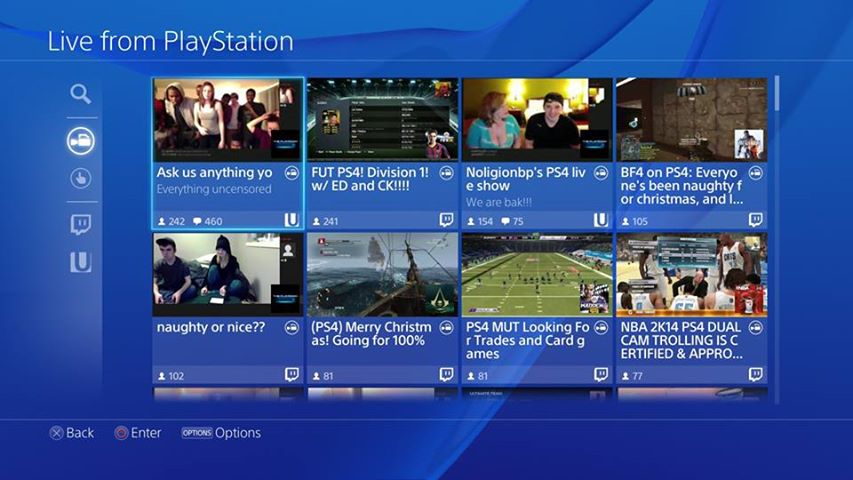Screen dimensions: 853x480
Task: Click Ustream logo on Noligionbp's live show card
Action: [601, 220]
